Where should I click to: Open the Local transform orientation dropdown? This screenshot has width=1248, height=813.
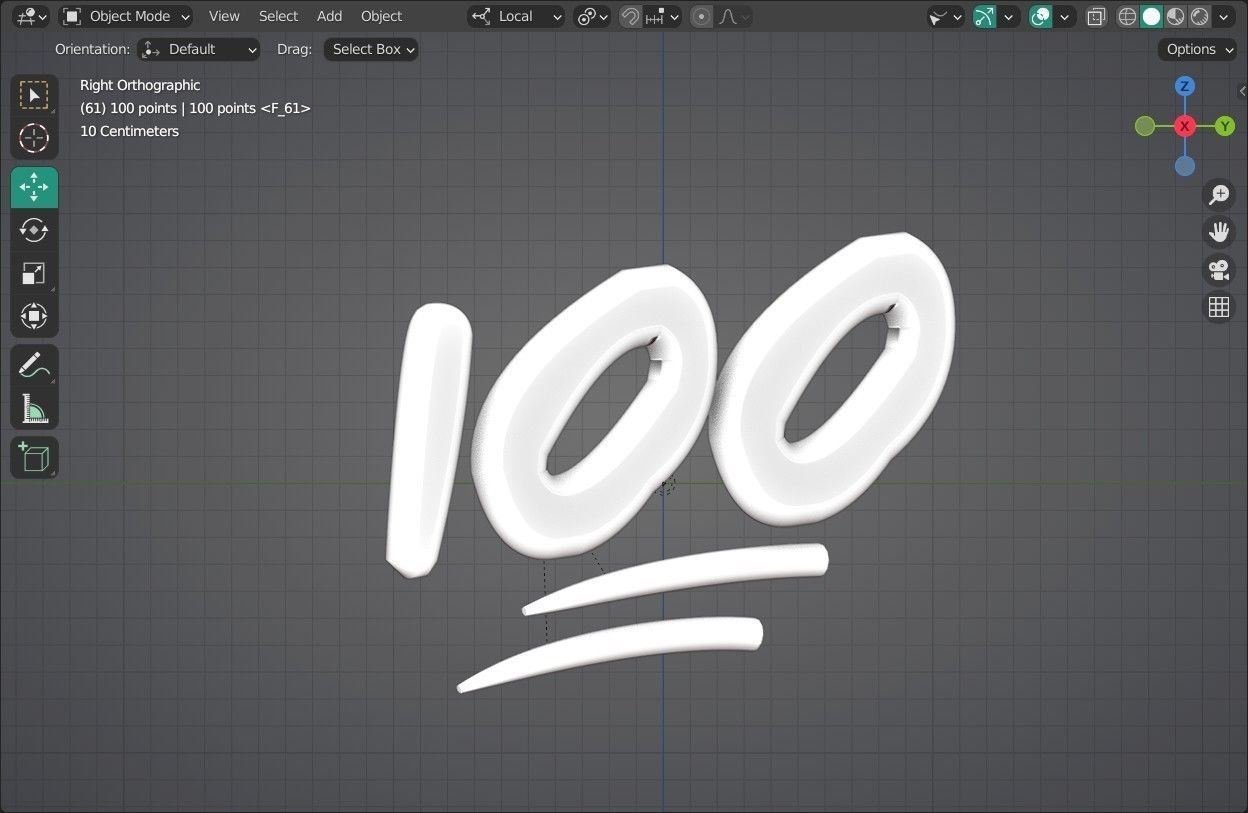pos(516,16)
